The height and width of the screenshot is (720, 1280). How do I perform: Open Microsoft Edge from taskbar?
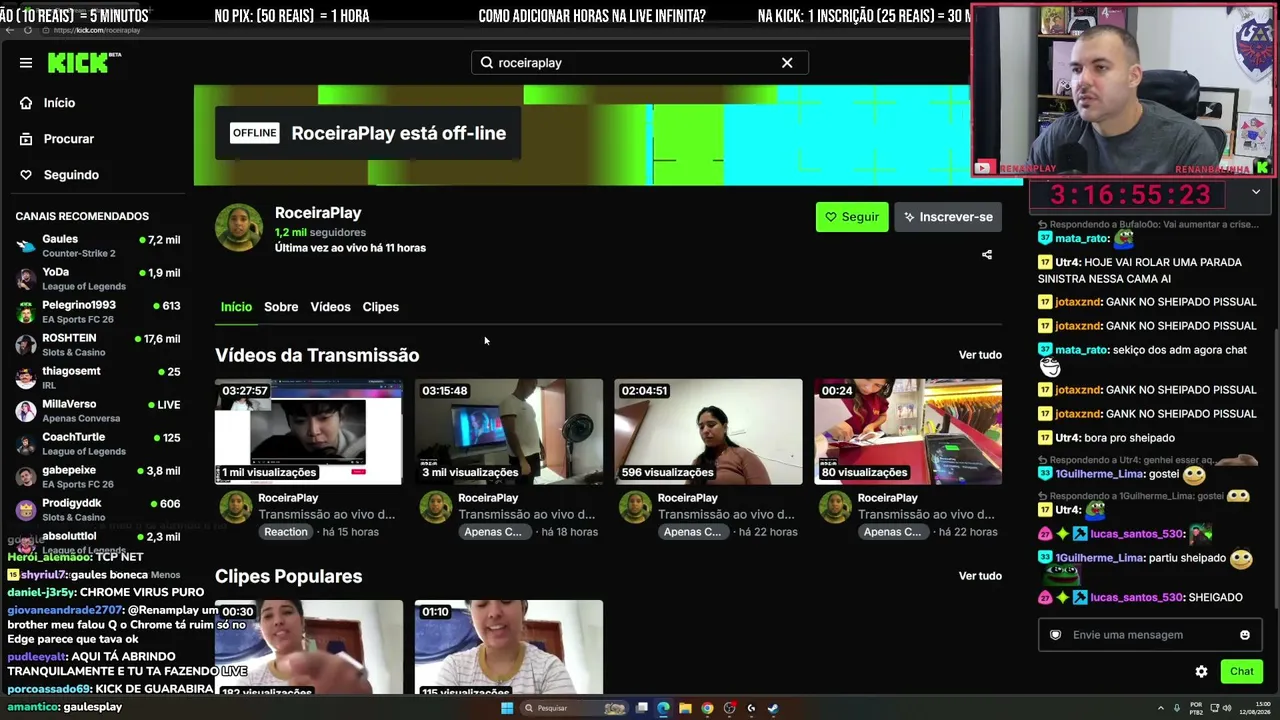pos(663,708)
